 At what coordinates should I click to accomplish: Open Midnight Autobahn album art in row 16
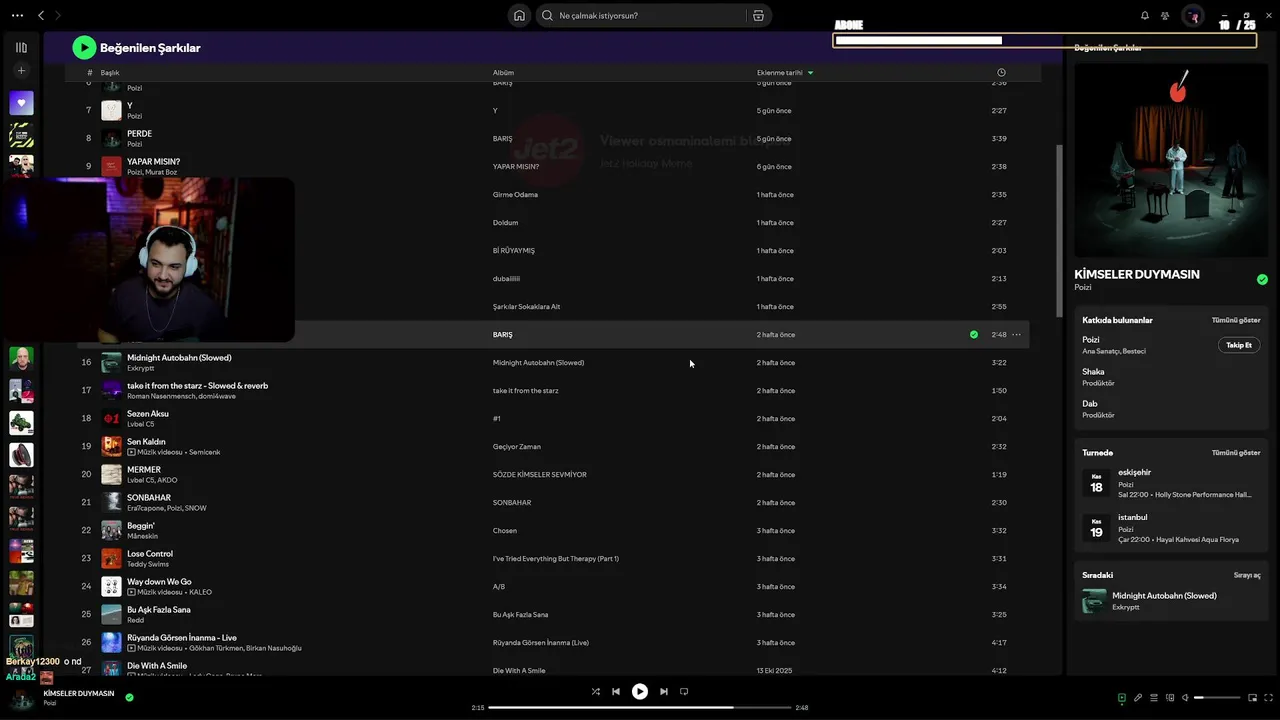pyautogui.click(x=111, y=362)
